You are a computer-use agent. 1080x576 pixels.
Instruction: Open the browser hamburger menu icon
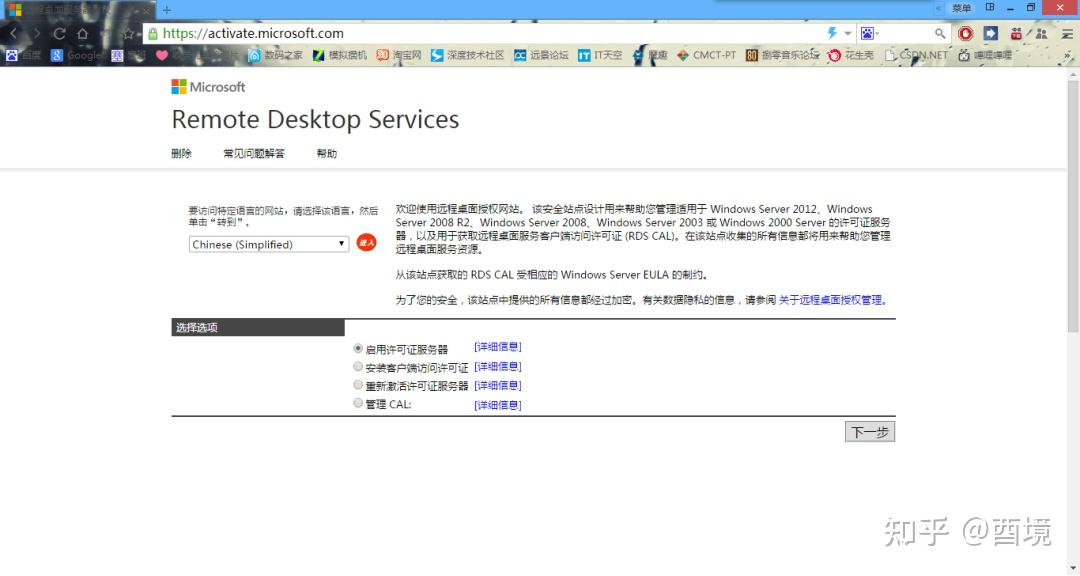pyautogui.click(x=1067, y=33)
